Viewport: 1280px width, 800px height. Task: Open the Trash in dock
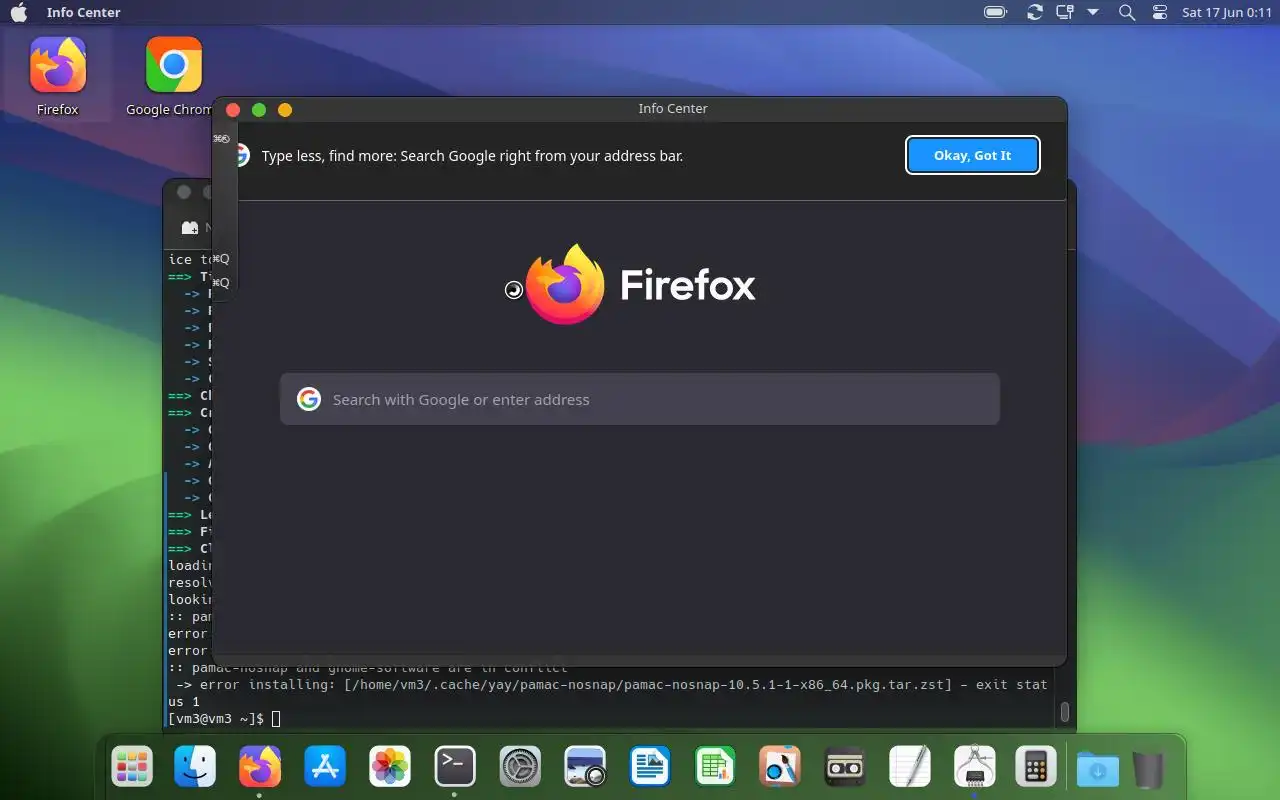pyautogui.click(x=1149, y=768)
